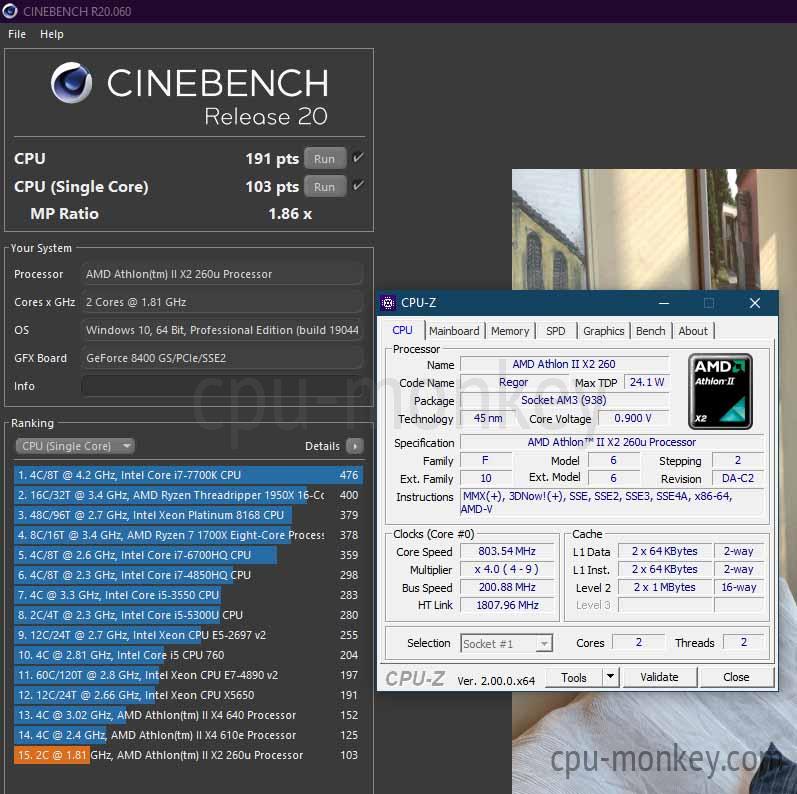Screen dimensions: 797x794
Task: Switch to the About tab in CPU-Z
Action: [x=693, y=331]
